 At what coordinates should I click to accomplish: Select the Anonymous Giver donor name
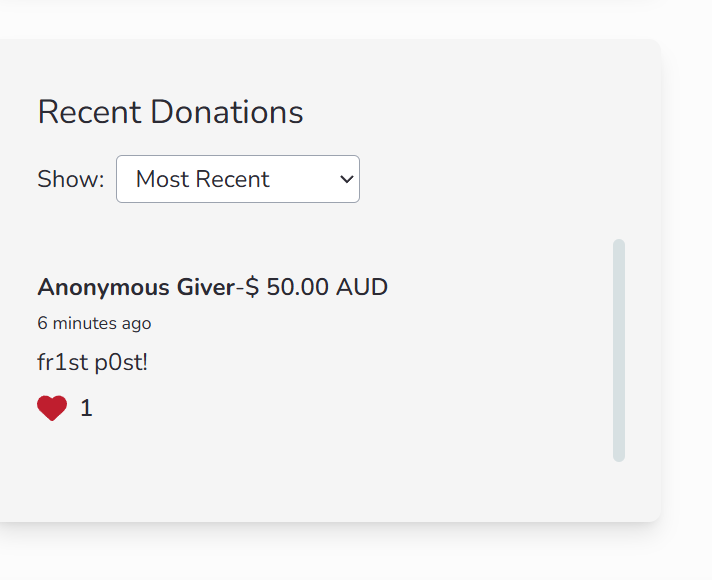[136, 288]
